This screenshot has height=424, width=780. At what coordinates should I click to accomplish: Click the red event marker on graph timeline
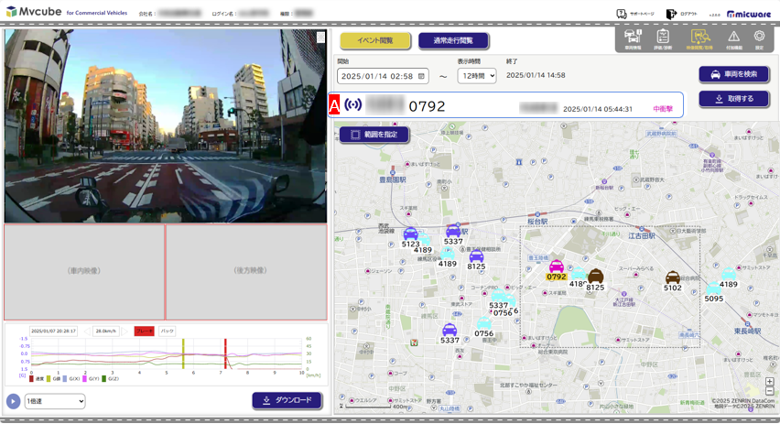click(x=225, y=356)
